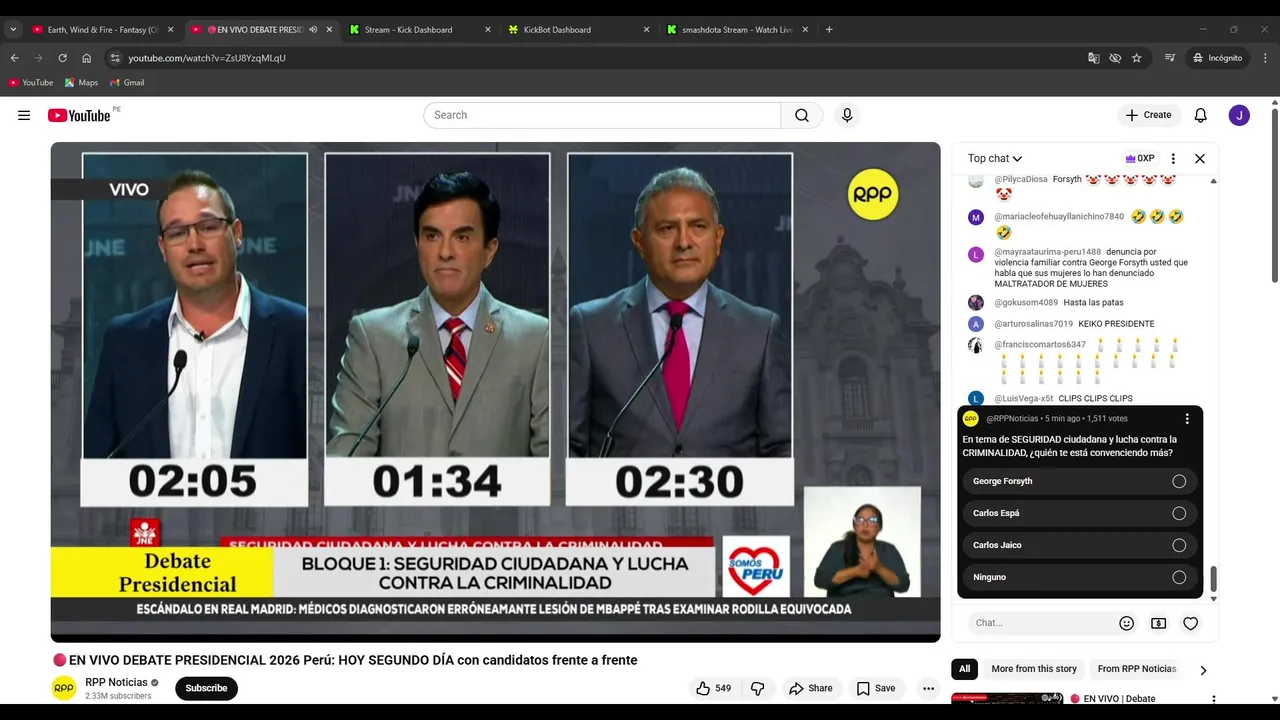Viewport: 1280px width, 720px height.
Task: Open the poll options three-dot menu
Action: (x=1187, y=419)
